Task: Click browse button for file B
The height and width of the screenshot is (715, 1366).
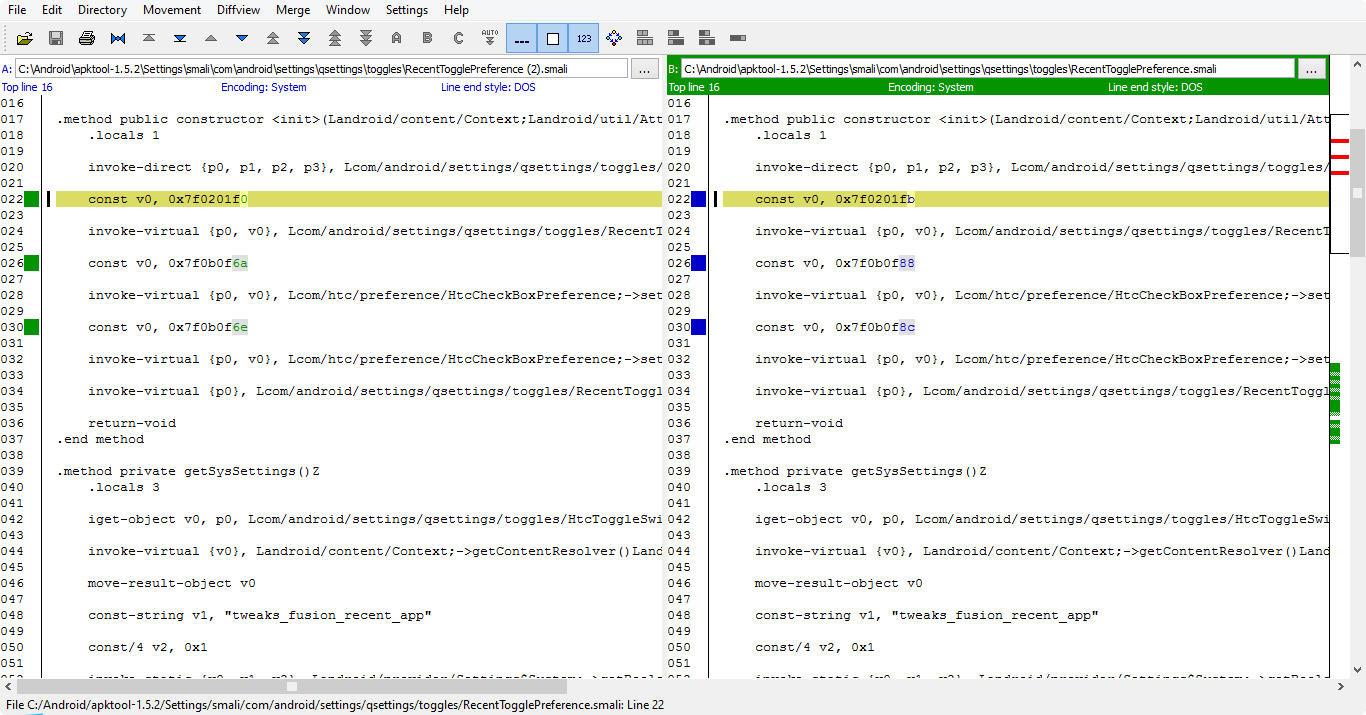Action: pyautogui.click(x=1312, y=69)
